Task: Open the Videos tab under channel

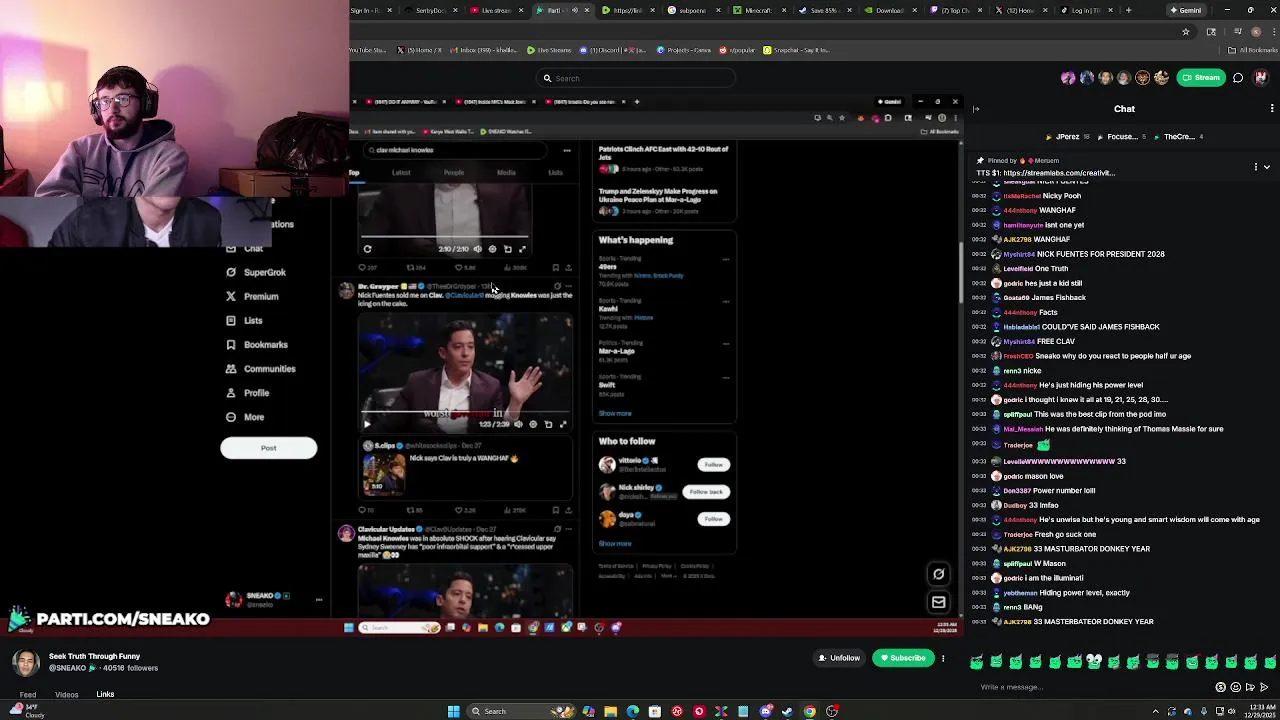Action: (67, 694)
